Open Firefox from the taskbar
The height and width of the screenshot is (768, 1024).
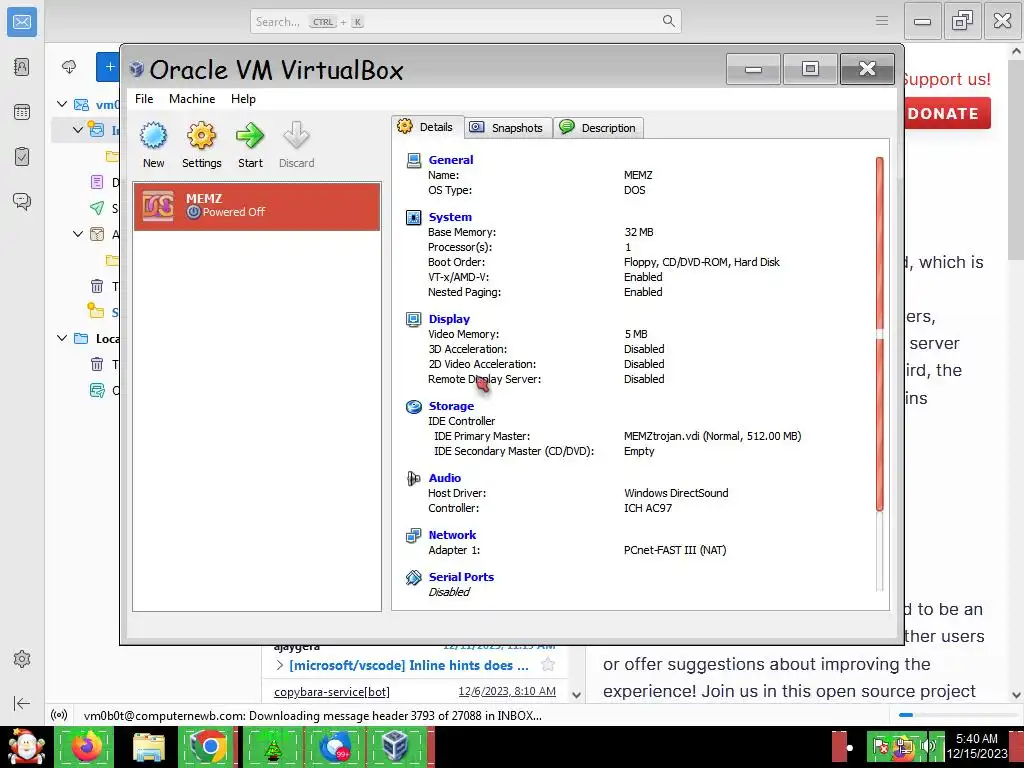[85, 746]
